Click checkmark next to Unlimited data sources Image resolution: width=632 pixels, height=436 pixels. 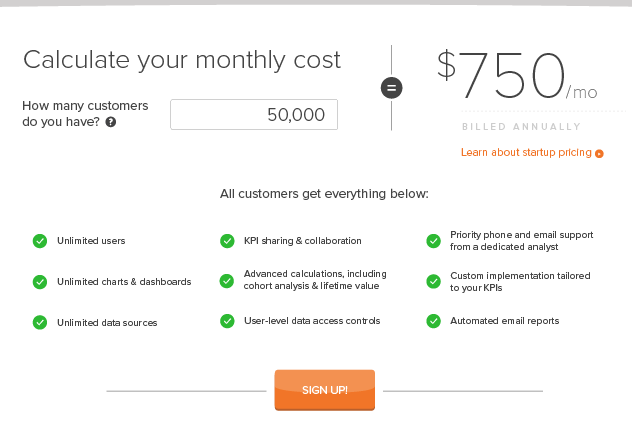pyautogui.click(x=40, y=322)
